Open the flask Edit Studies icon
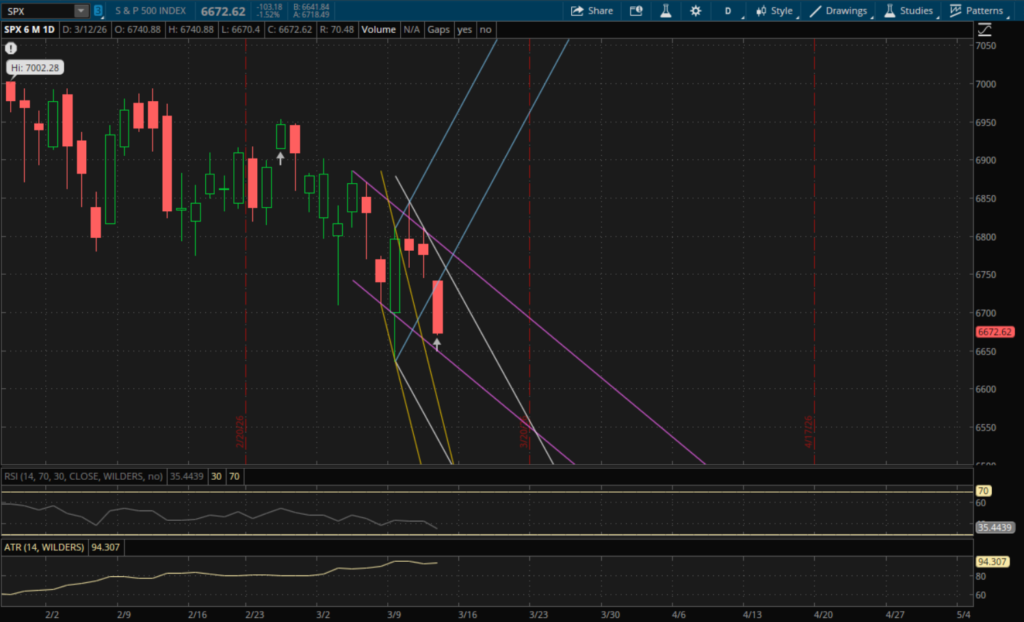1024x622 pixels. [665, 11]
